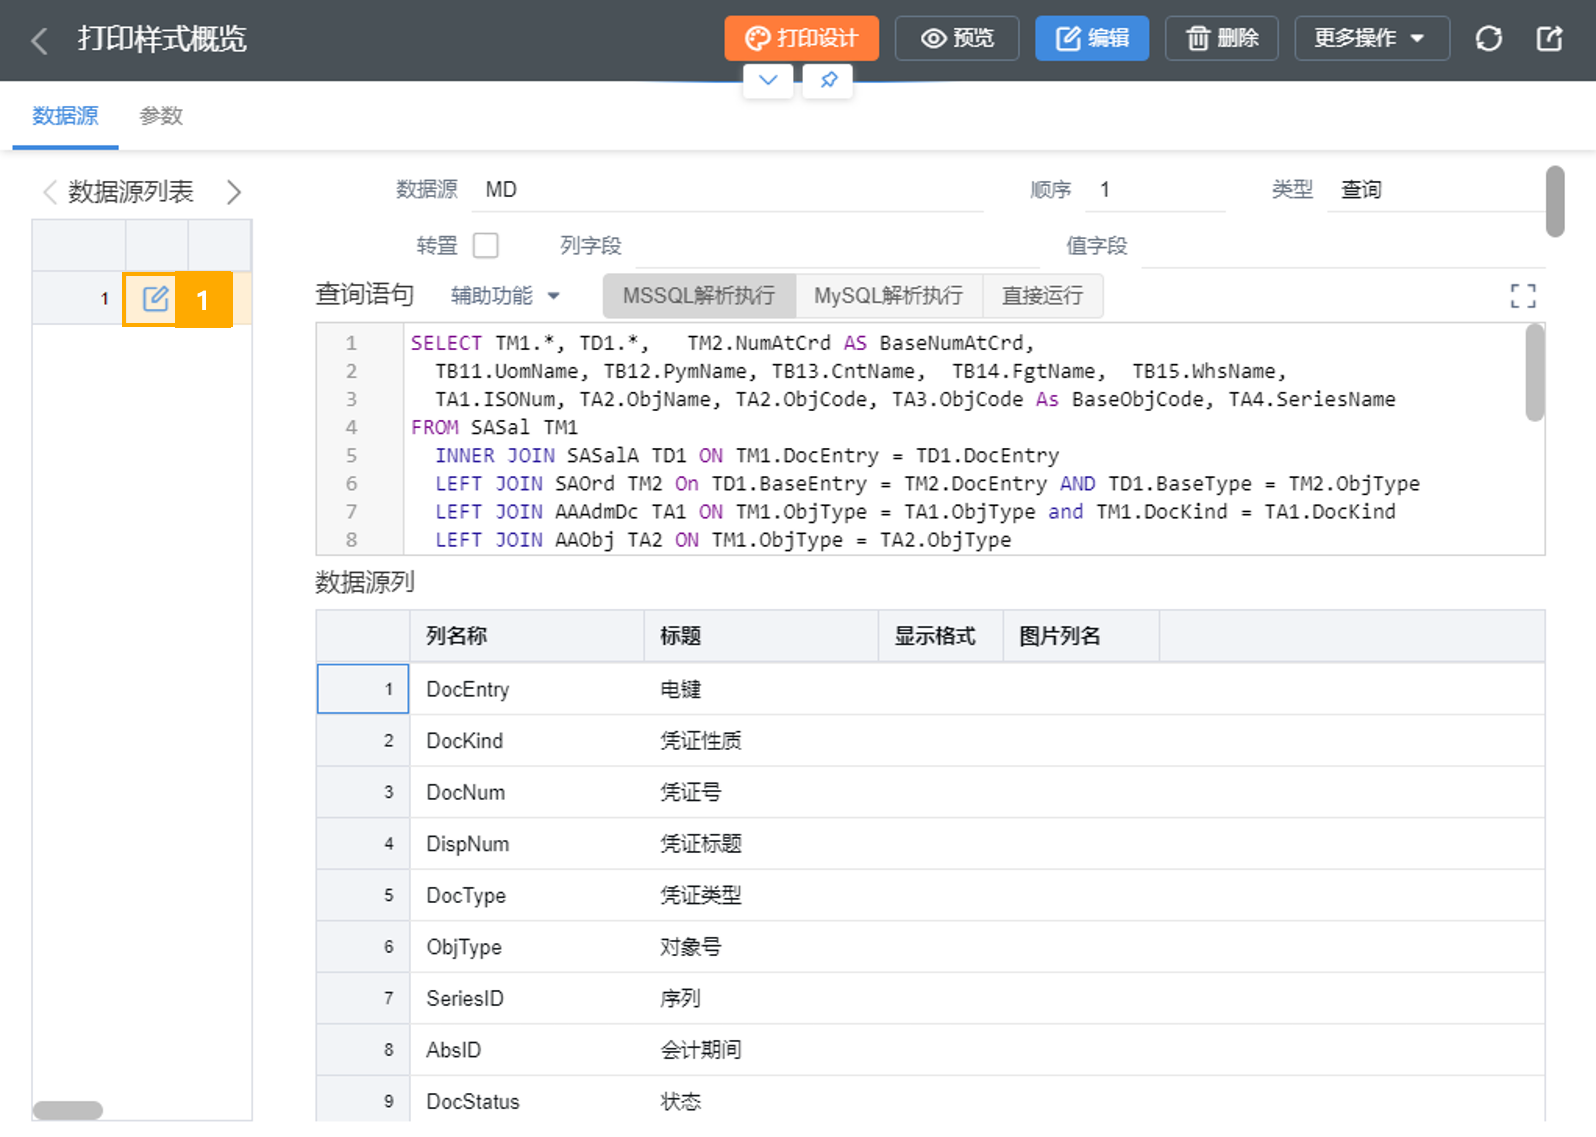Open the 更多操作 dropdown menu
The height and width of the screenshot is (1137, 1596).
coord(1372,38)
